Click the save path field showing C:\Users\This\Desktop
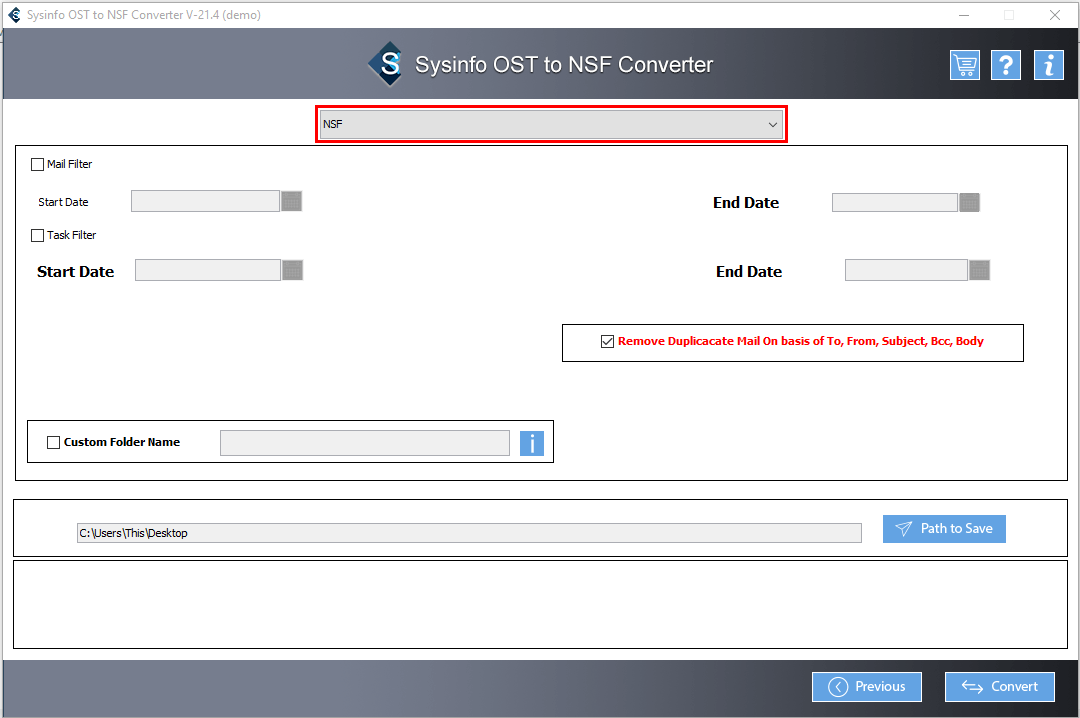 click(x=469, y=533)
